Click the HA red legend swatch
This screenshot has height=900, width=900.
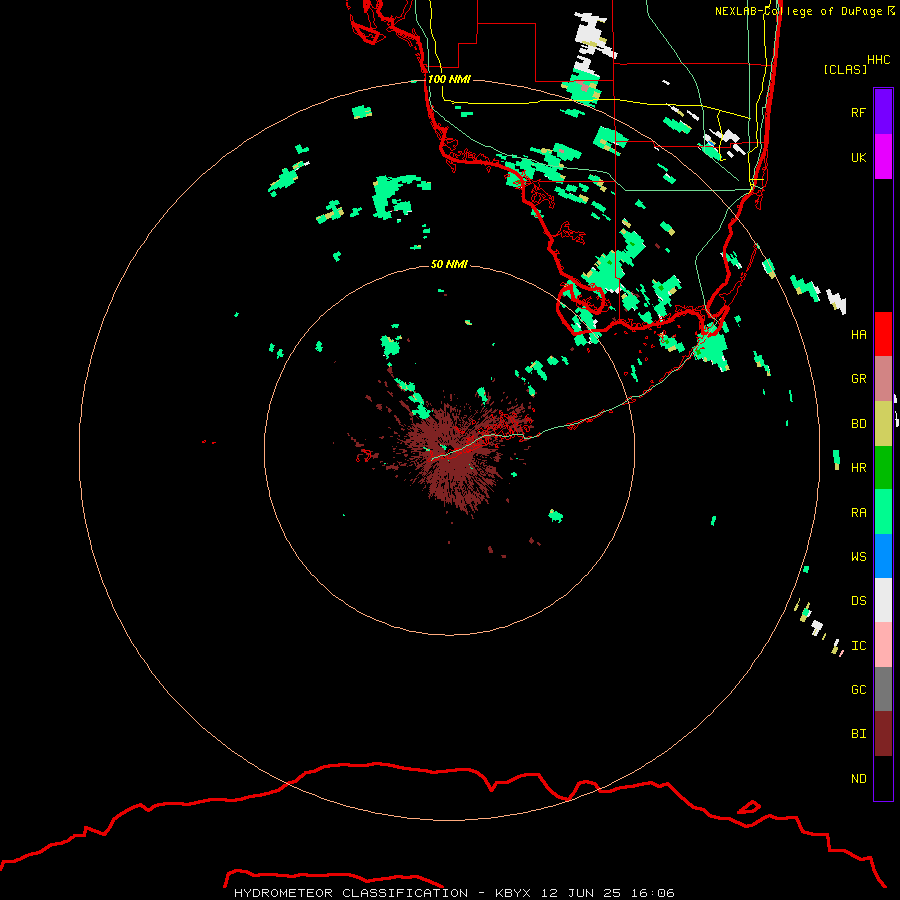click(x=883, y=334)
